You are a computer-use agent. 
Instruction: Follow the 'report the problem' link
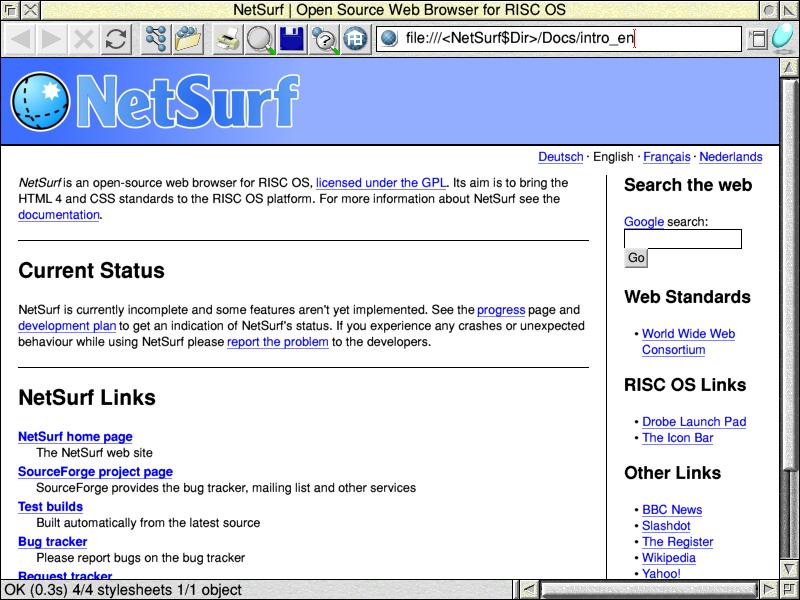[277, 342]
